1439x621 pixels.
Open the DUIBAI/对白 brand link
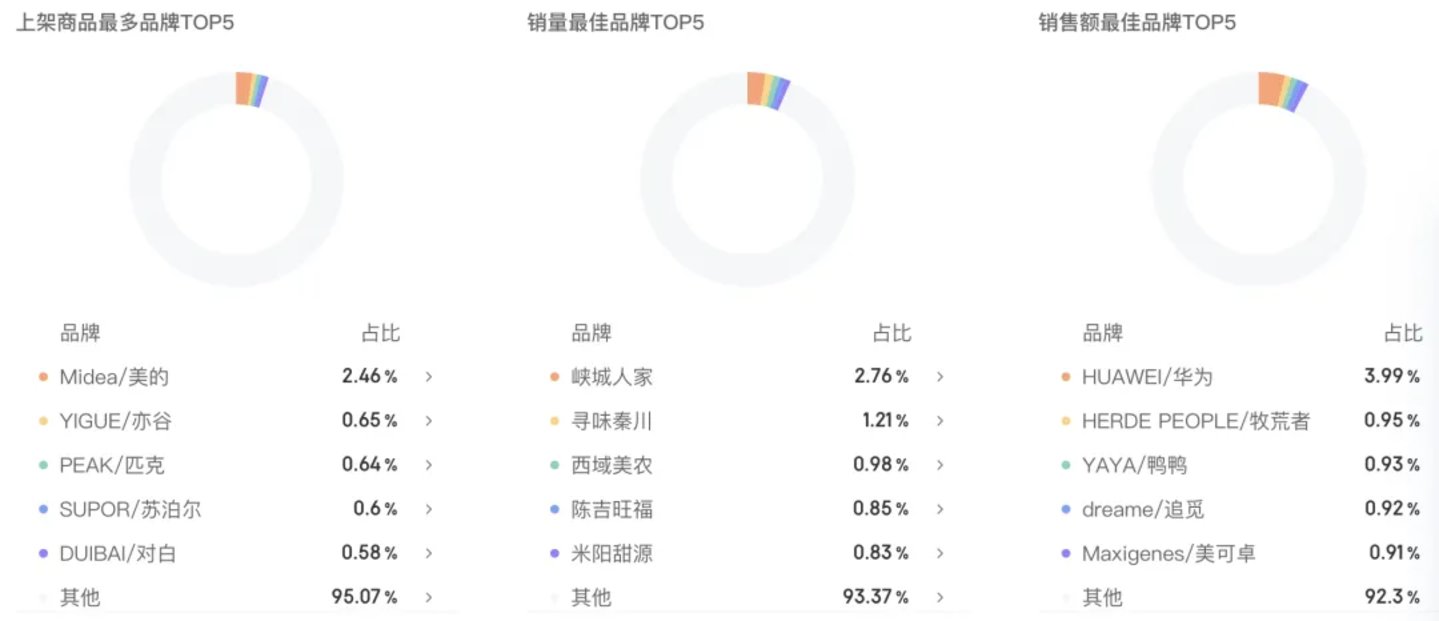click(117, 553)
